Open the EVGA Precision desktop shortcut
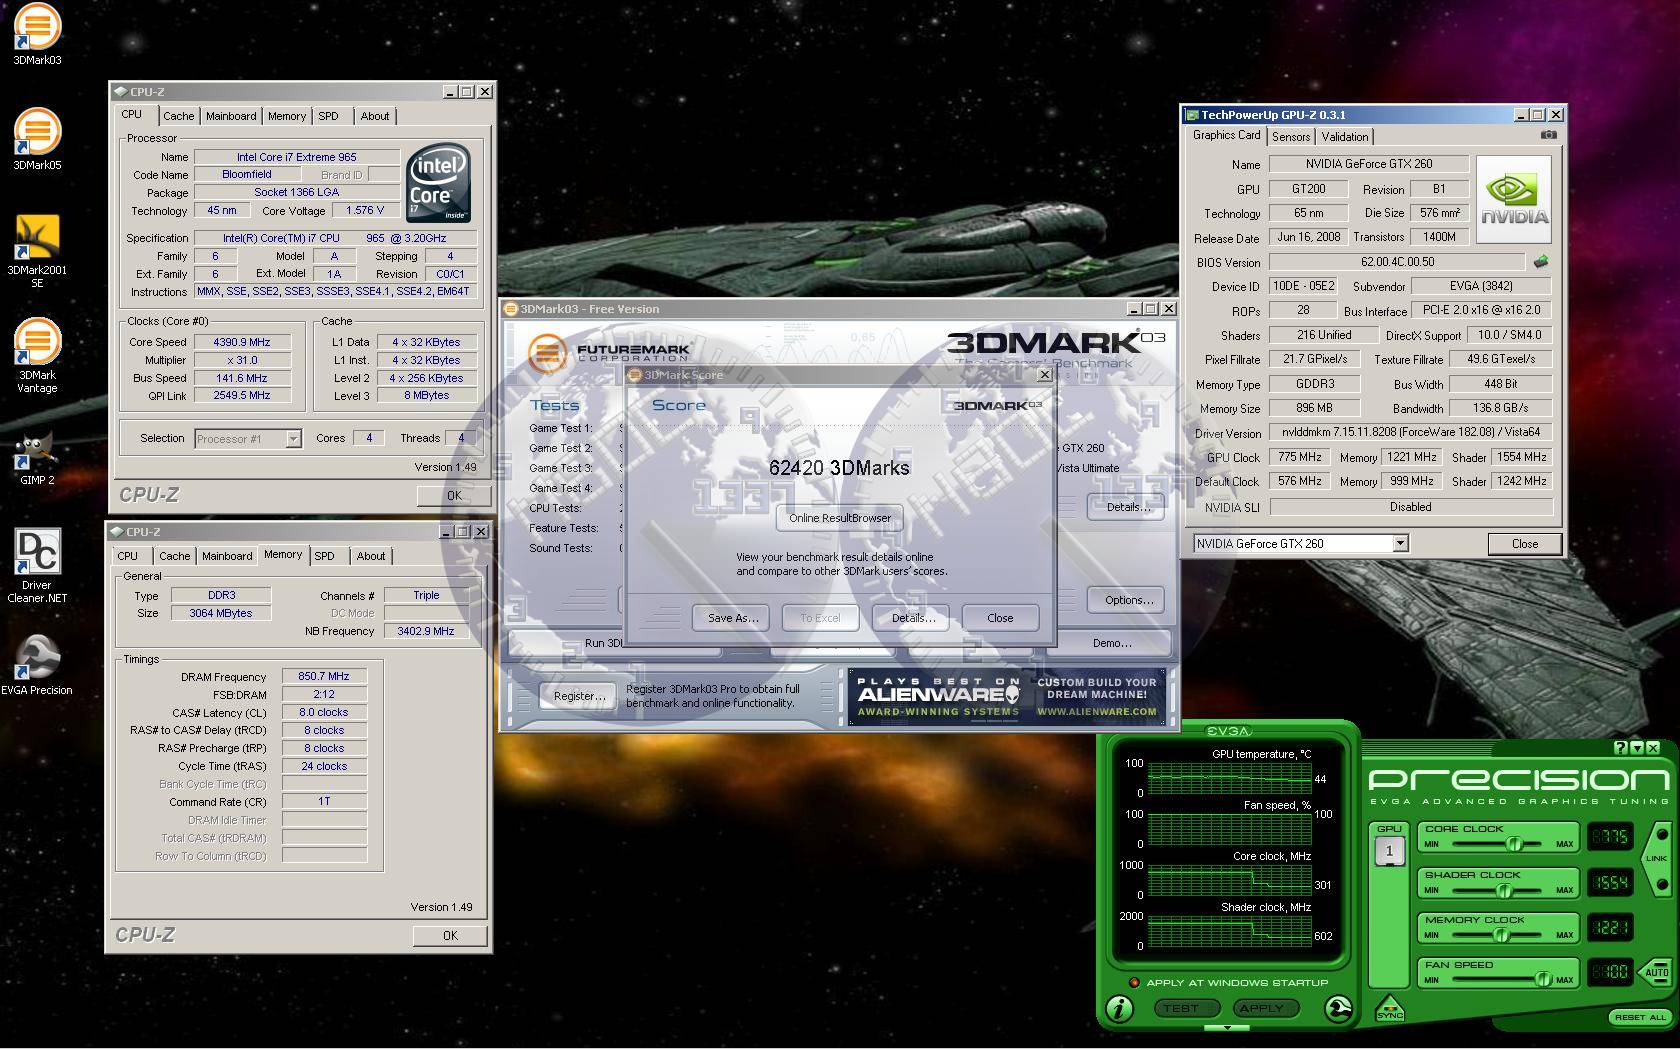The height and width of the screenshot is (1050, 1680). tap(37, 665)
